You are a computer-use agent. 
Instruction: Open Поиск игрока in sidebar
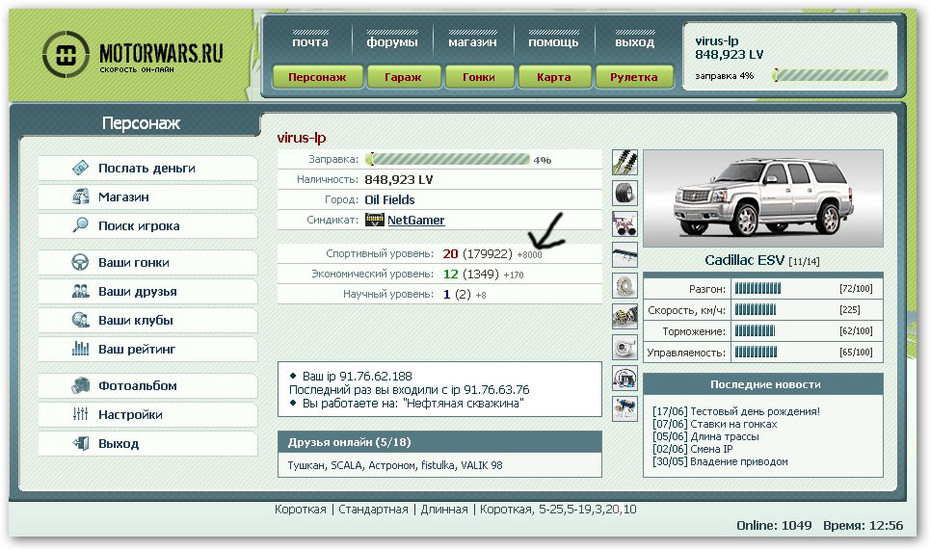pyautogui.click(x=148, y=226)
